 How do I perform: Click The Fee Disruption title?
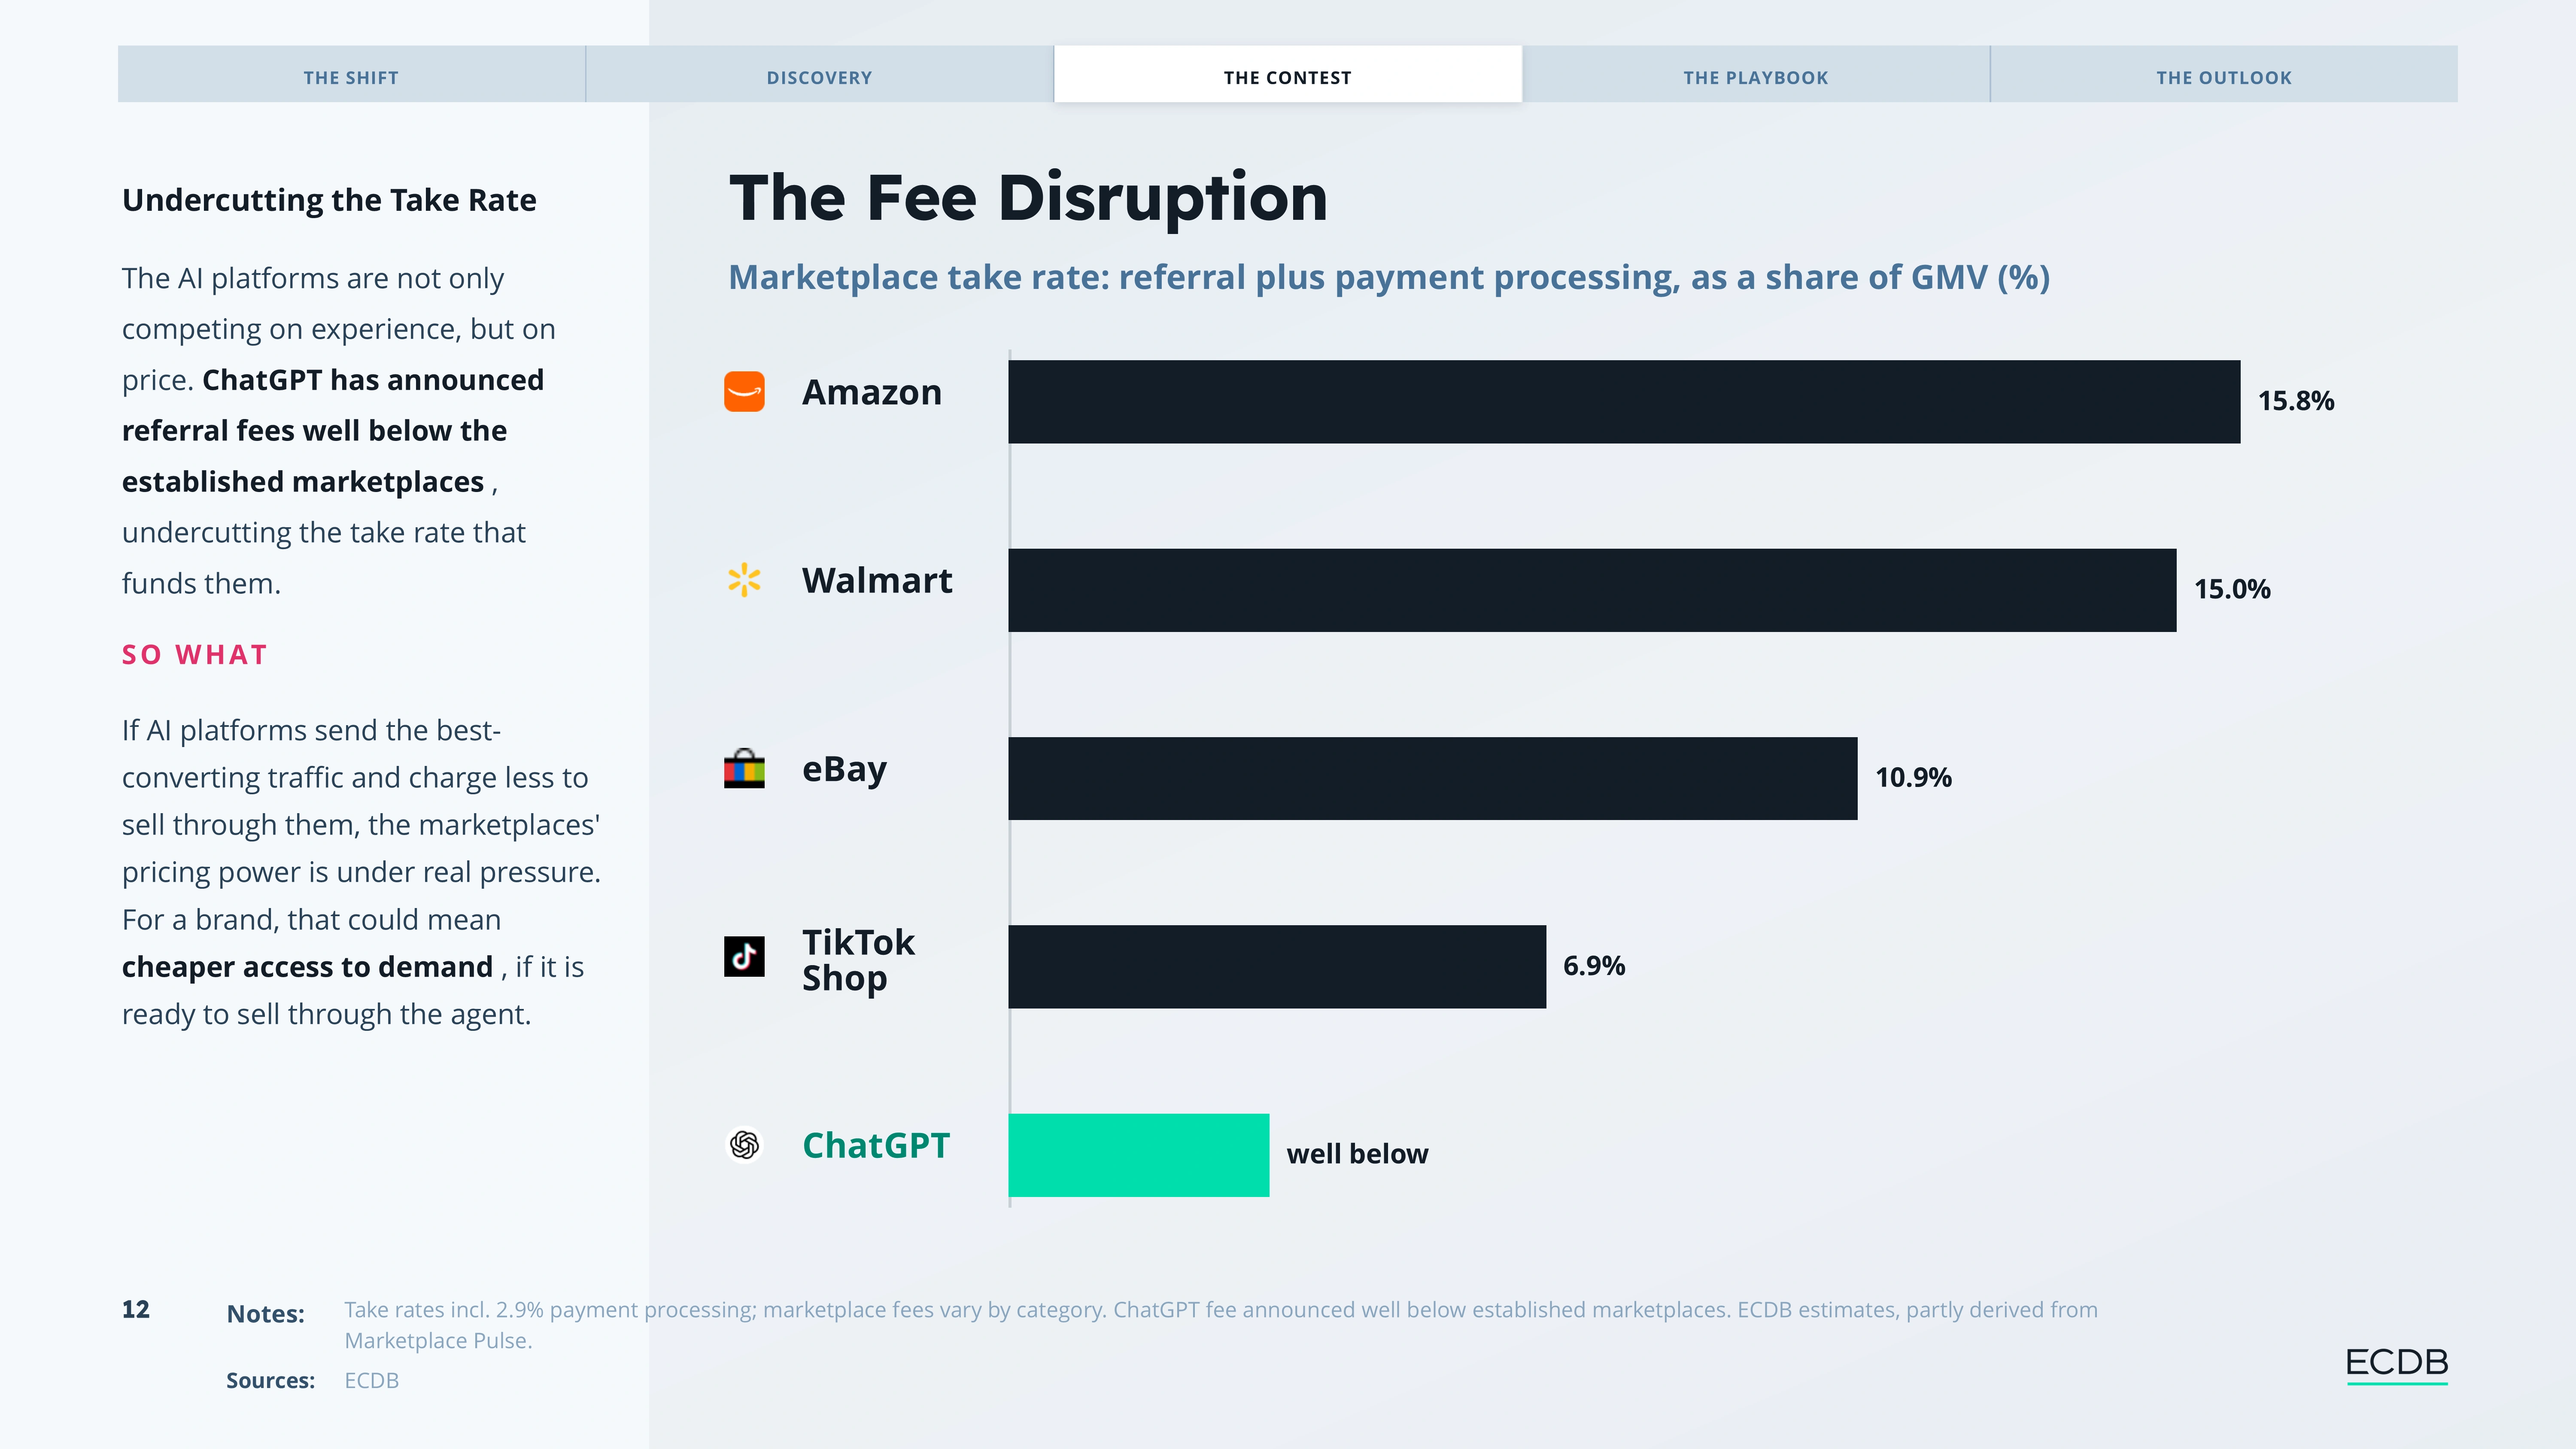click(1028, 198)
